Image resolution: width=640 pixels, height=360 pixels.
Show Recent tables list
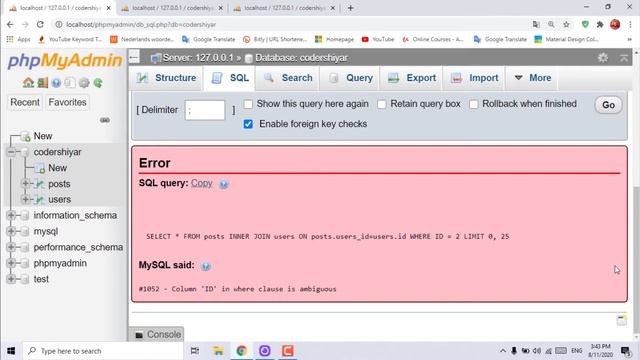pos(25,102)
